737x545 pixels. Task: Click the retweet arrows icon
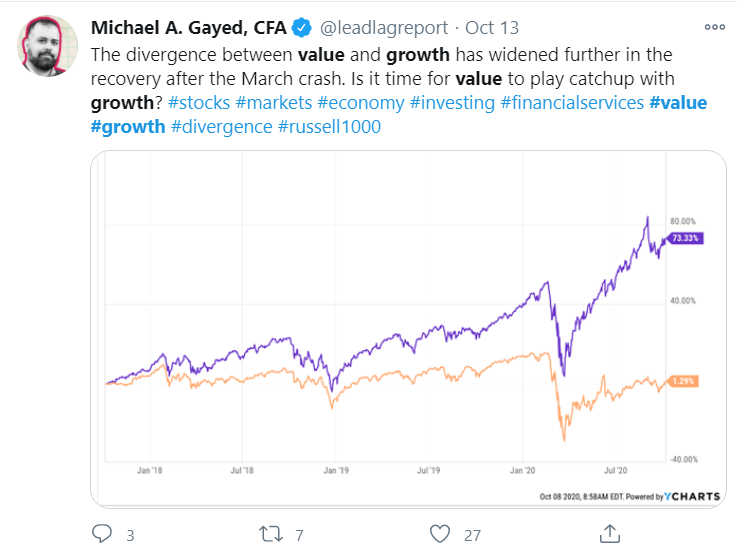coord(271,534)
